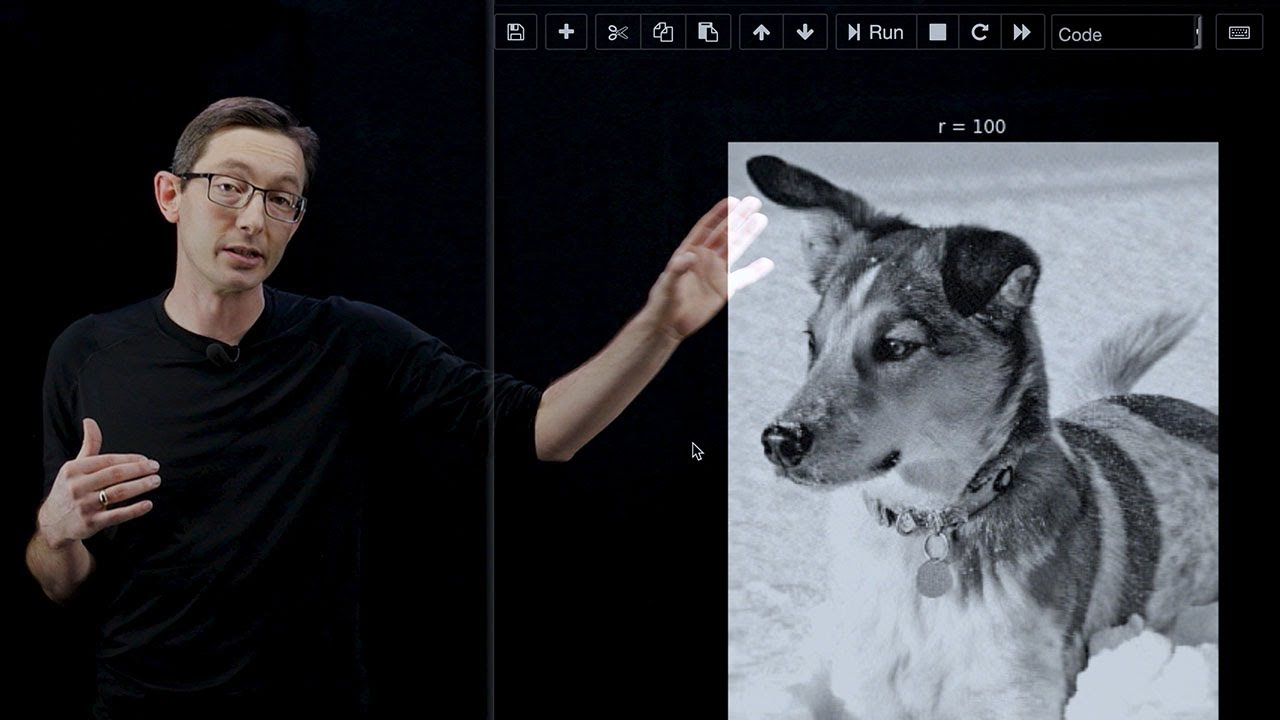Restart the kernel with circular arrow
The width and height of the screenshot is (1280, 720).
(x=980, y=32)
